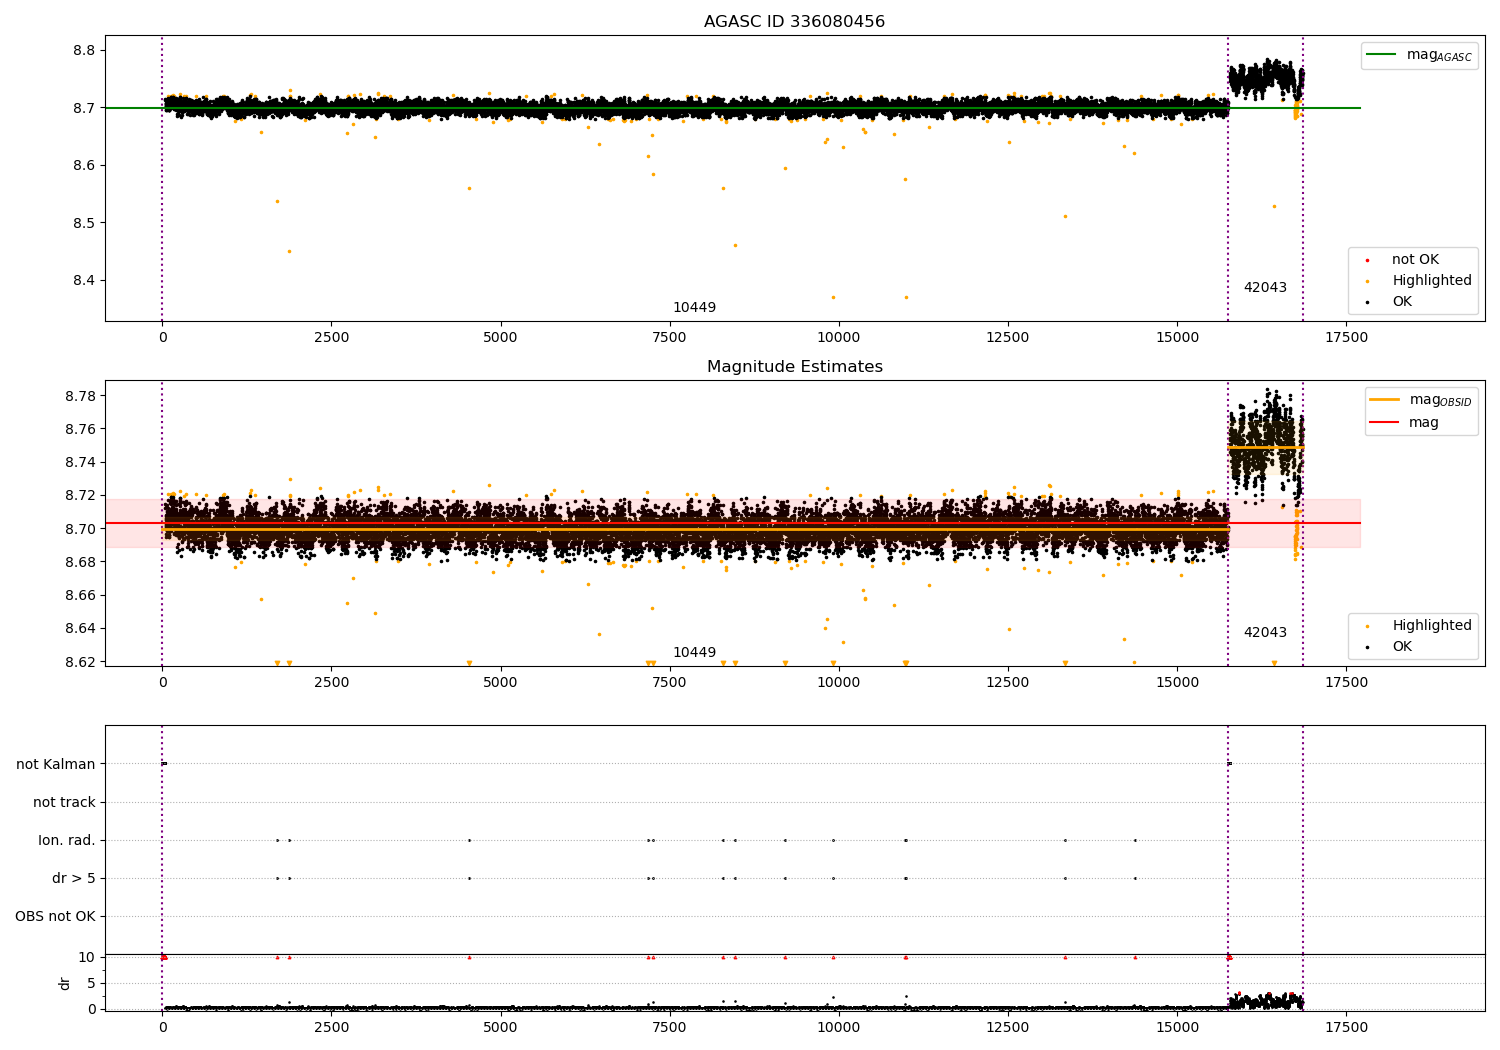Click the 'dr > 5' axis label
Image resolution: width=1500 pixels, height=1050 pixels.
(x=74, y=879)
